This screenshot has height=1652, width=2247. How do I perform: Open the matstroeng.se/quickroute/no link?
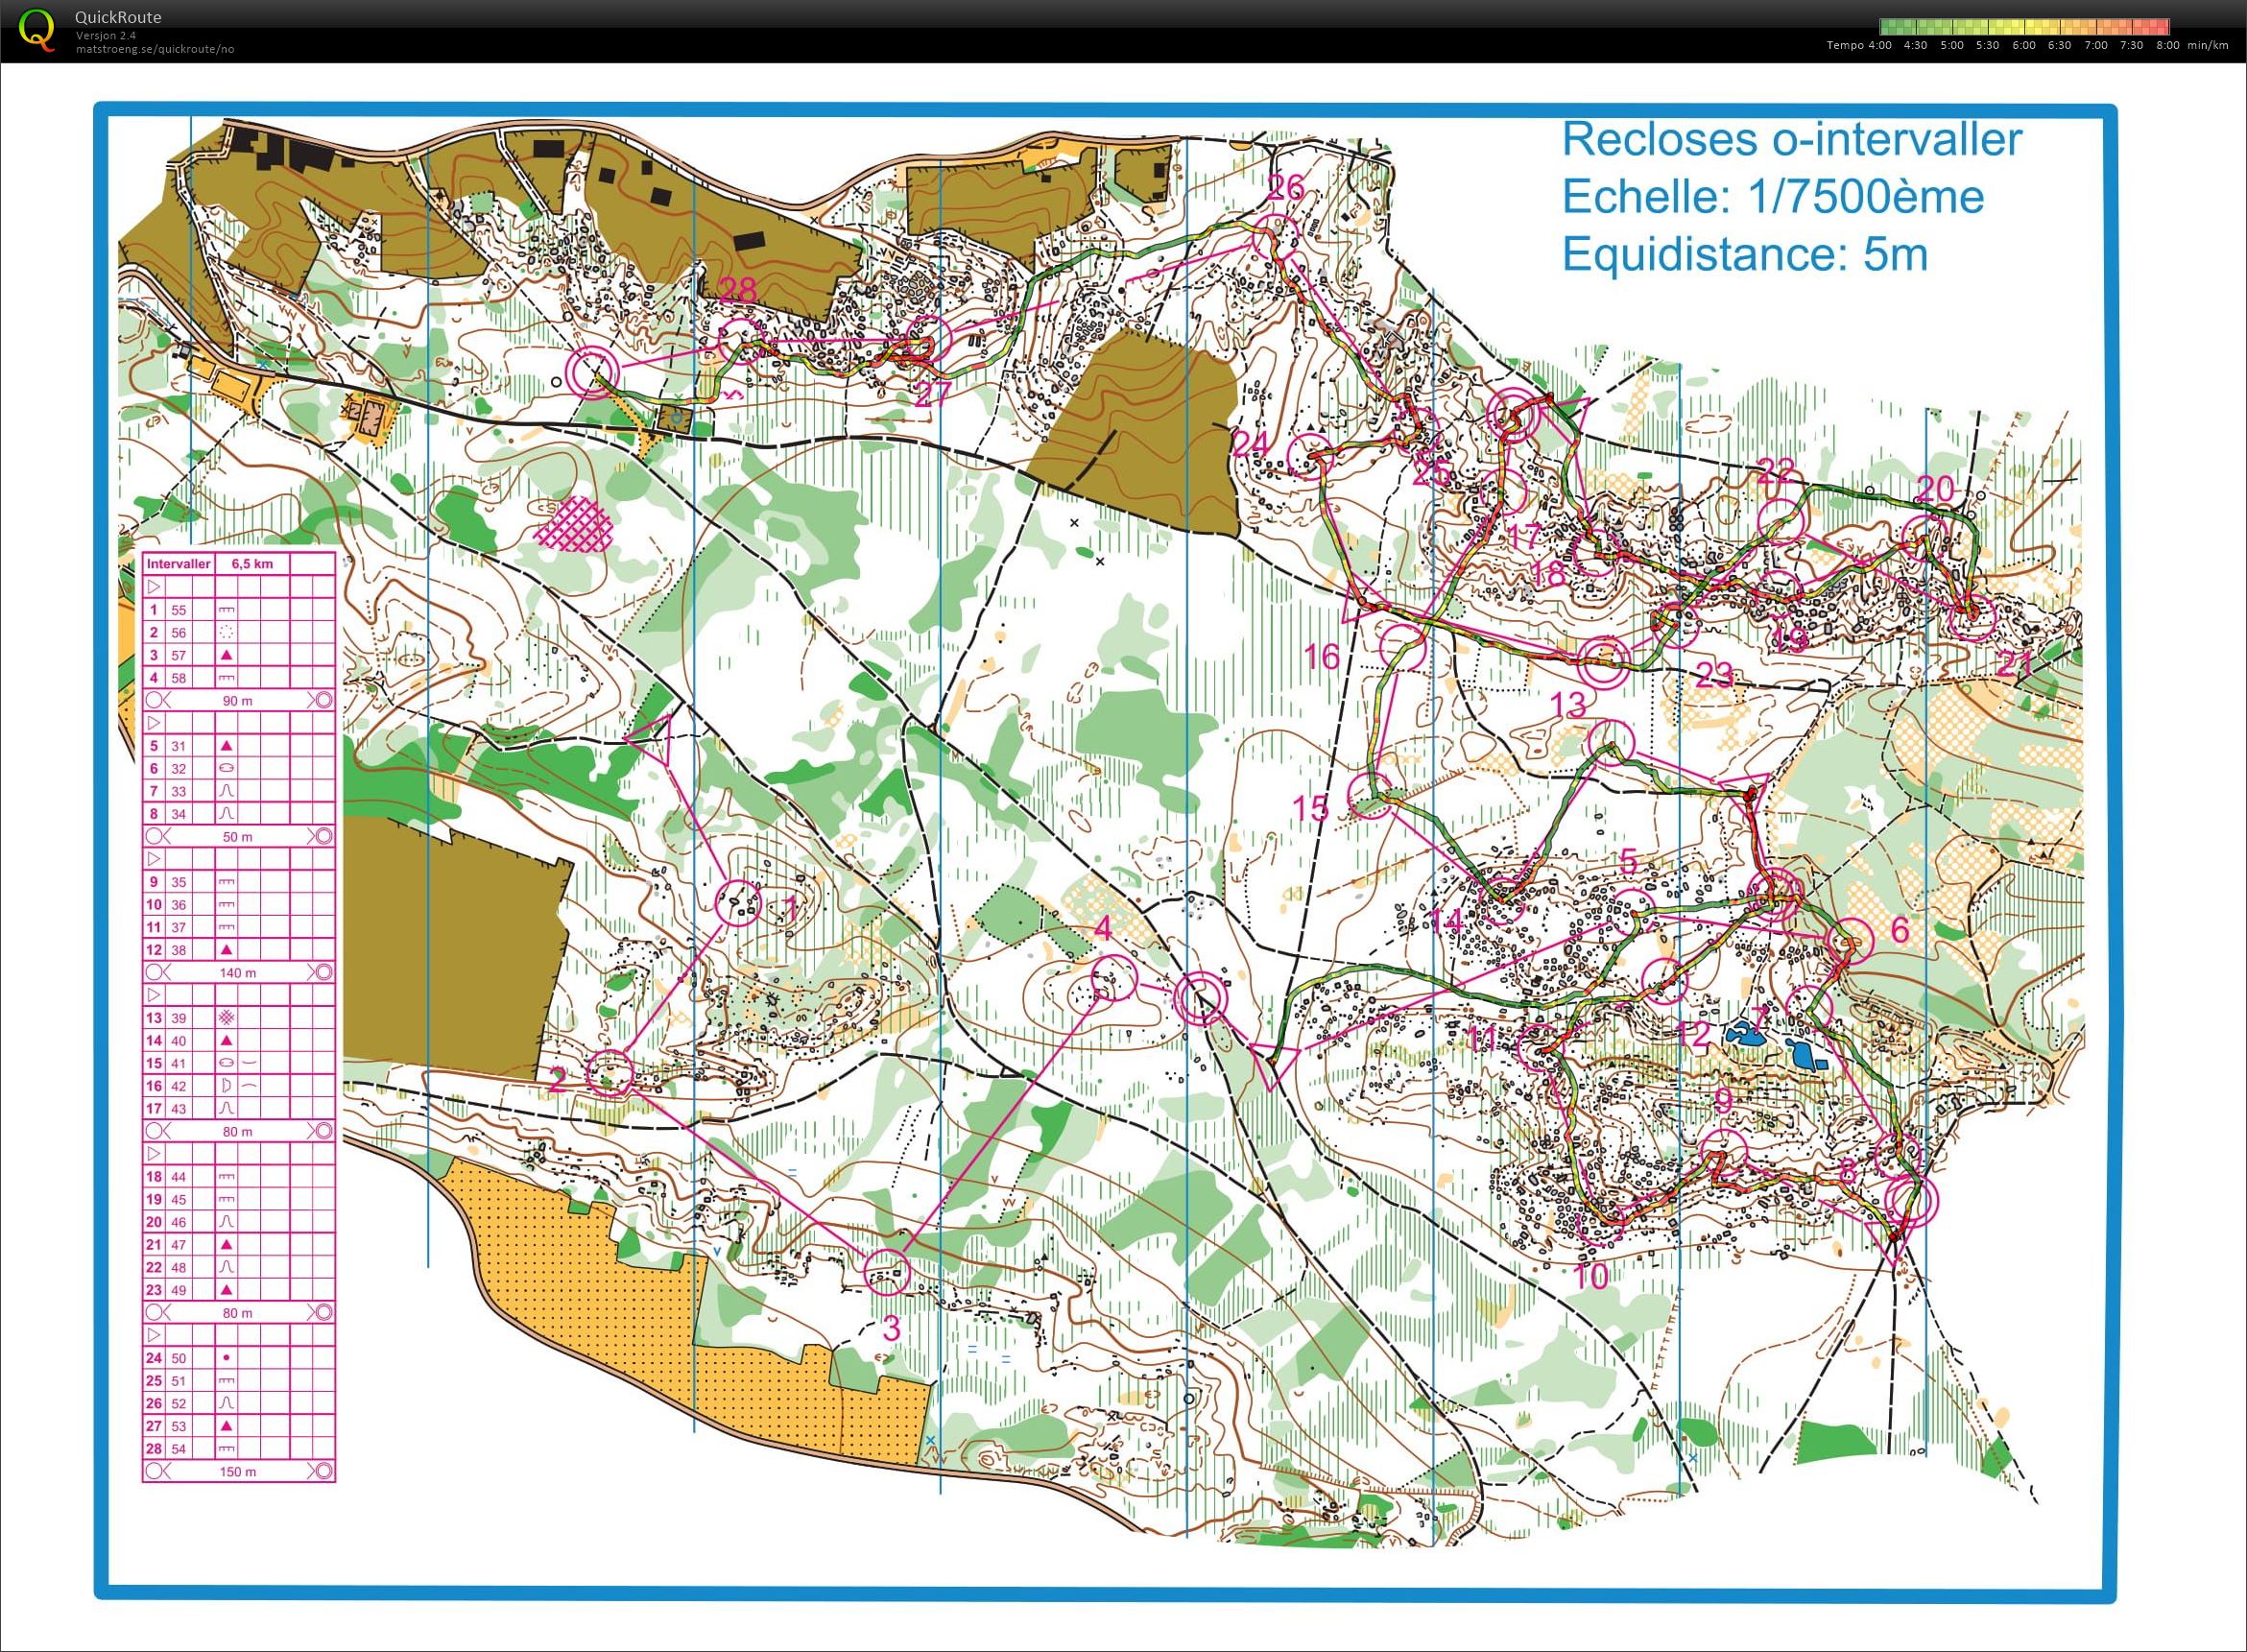coord(155,48)
